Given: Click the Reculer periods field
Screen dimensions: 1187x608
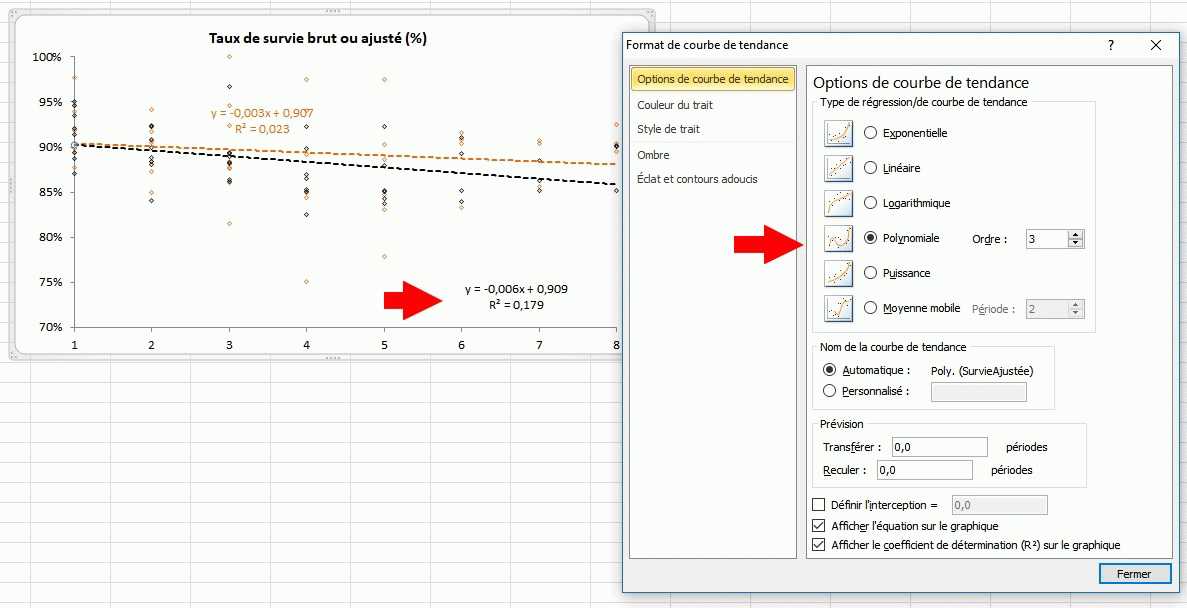Looking at the screenshot, I should (924, 470).
